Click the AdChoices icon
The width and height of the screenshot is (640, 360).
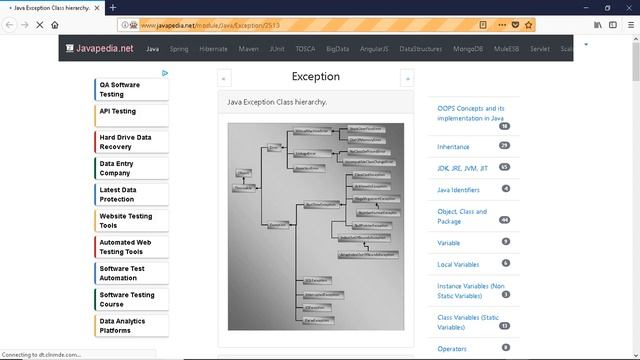[165, 73]
